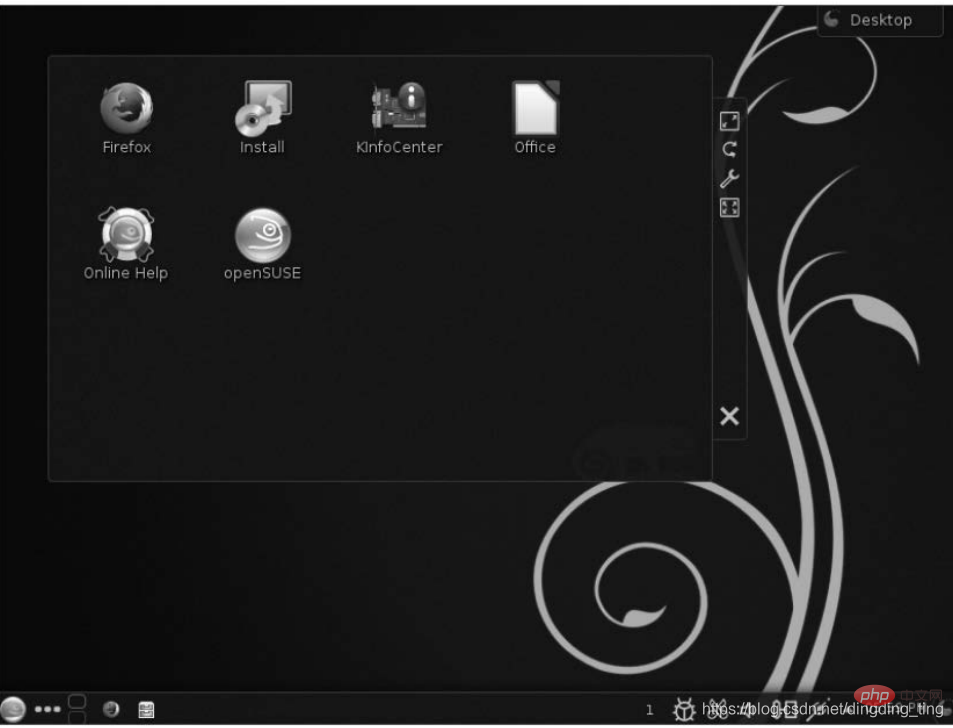Open folder view settings wrench icon
The image size is (953, 728).
(729, 178)
